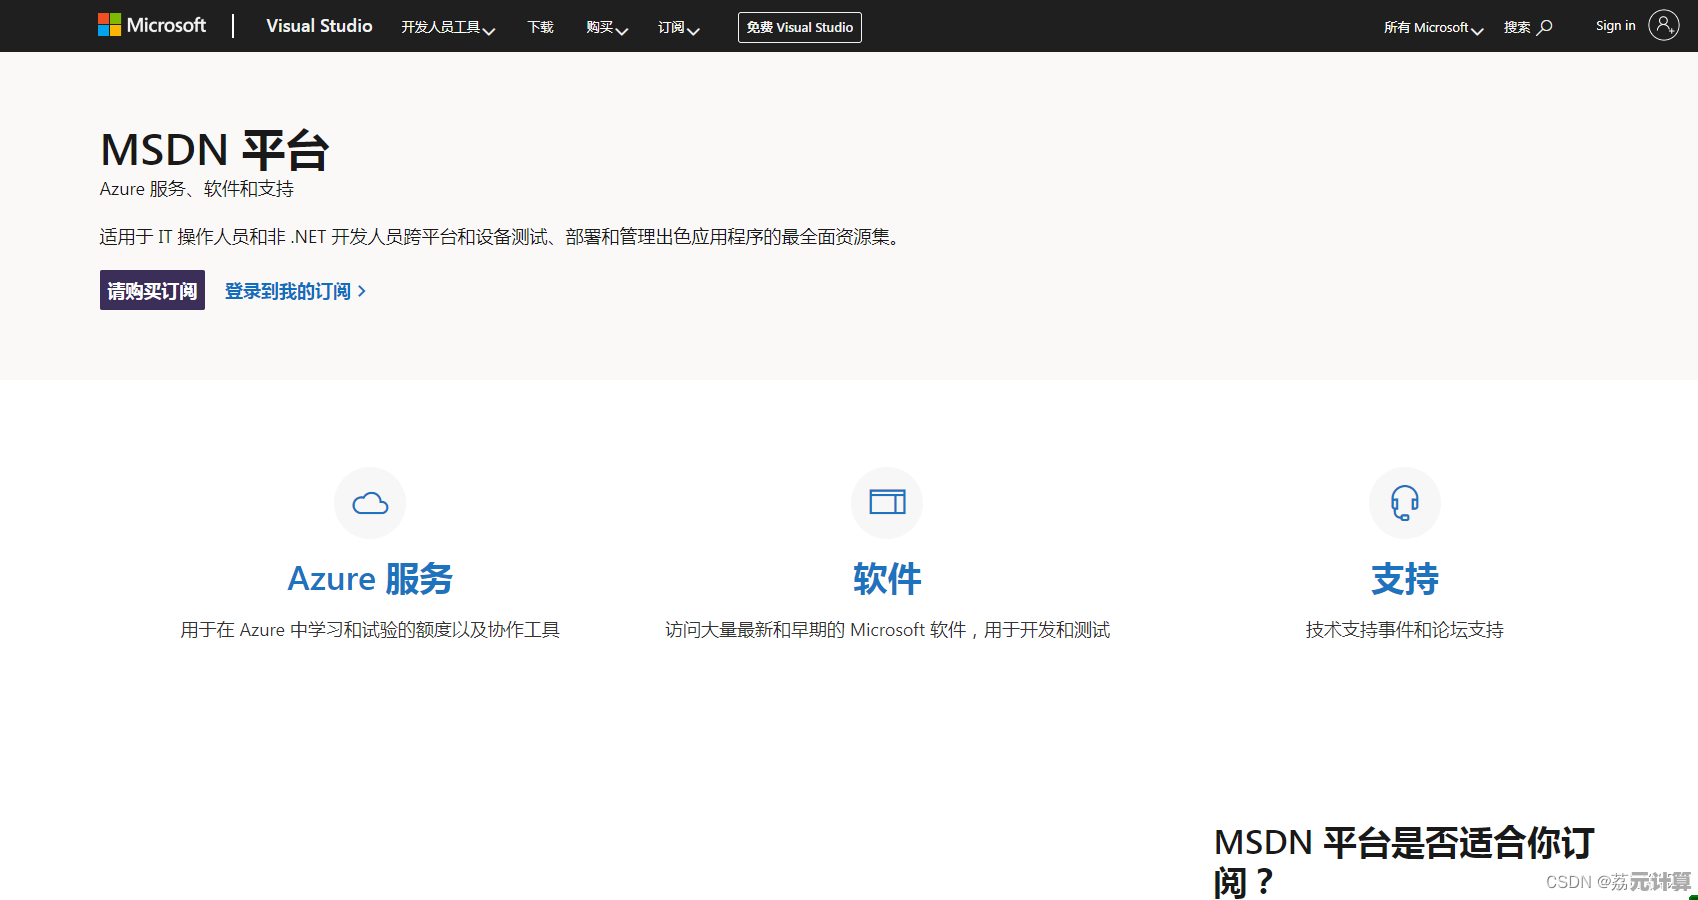
Task: Click the support headset icon
Action: tap(1404, 502)
